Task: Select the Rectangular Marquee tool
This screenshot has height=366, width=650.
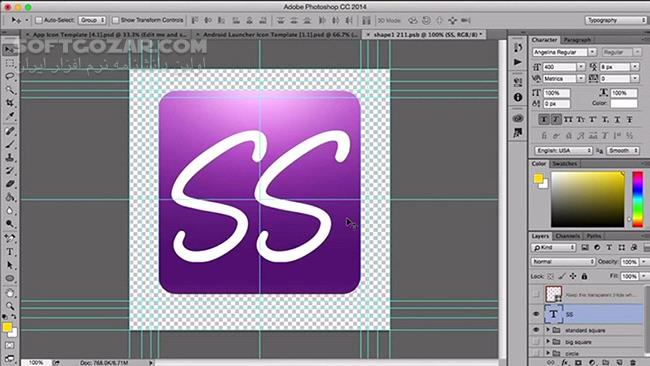Action: pyautogui.click(x=10, y=63)
